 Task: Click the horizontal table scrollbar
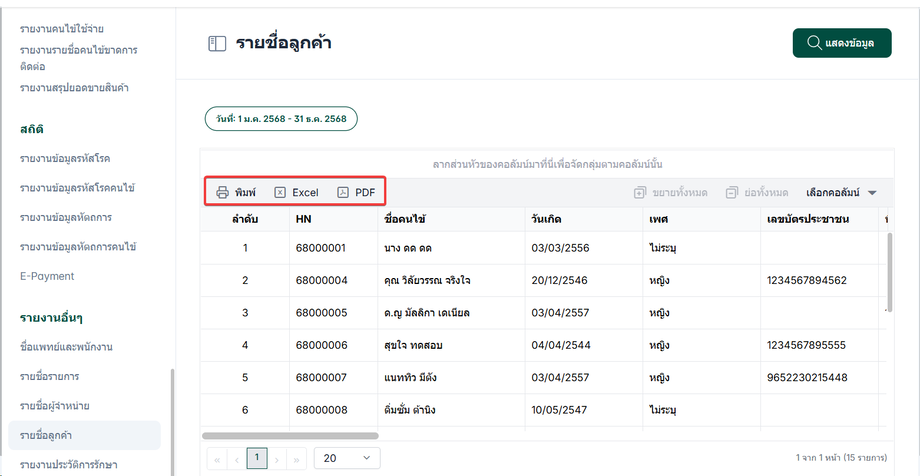290,436
